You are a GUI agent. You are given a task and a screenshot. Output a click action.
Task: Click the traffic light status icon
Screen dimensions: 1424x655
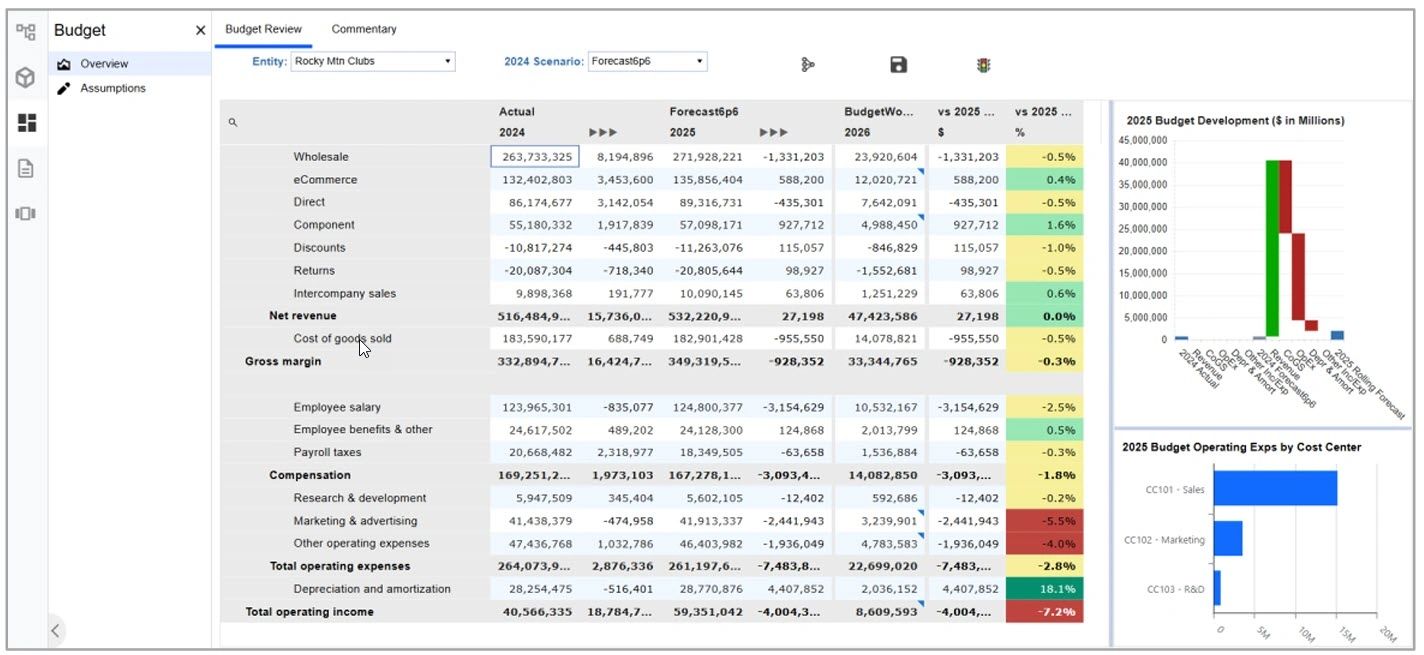click(982, 63)
